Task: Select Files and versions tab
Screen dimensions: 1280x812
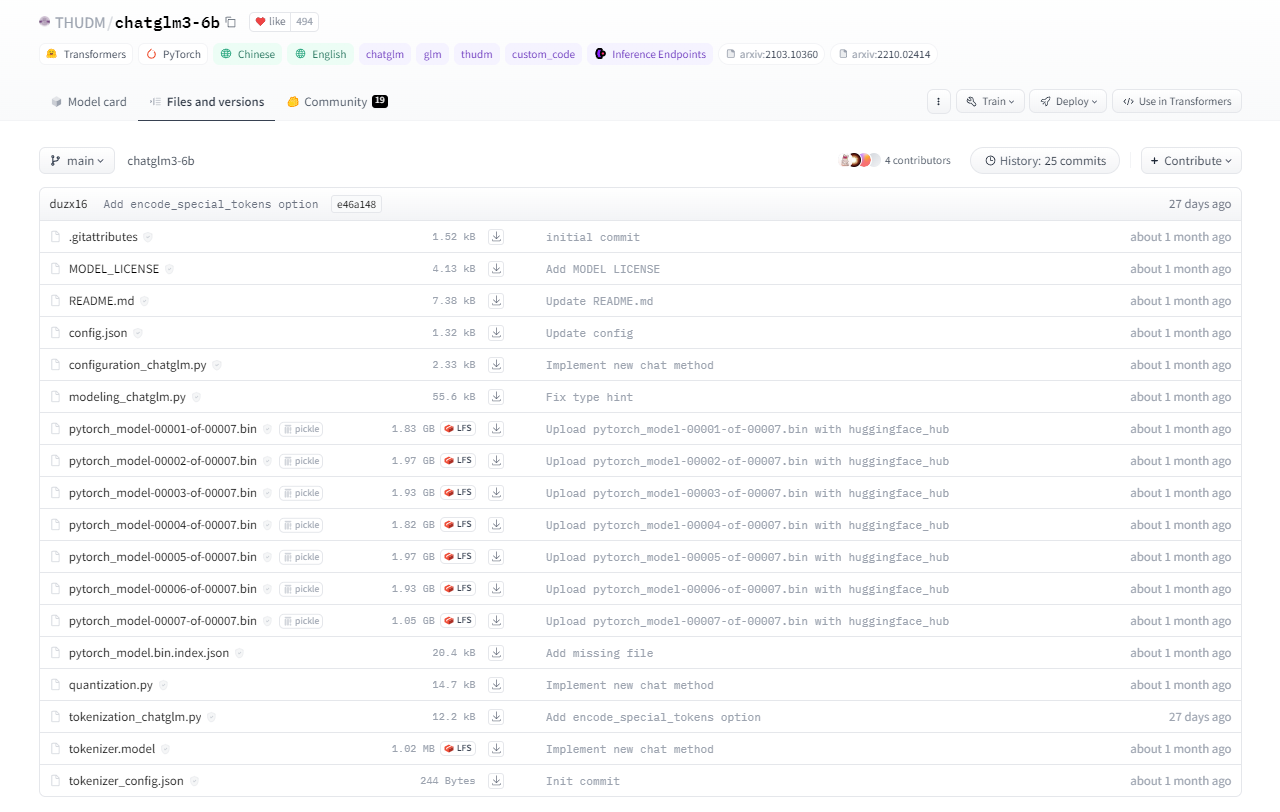Action: (207, 101)
